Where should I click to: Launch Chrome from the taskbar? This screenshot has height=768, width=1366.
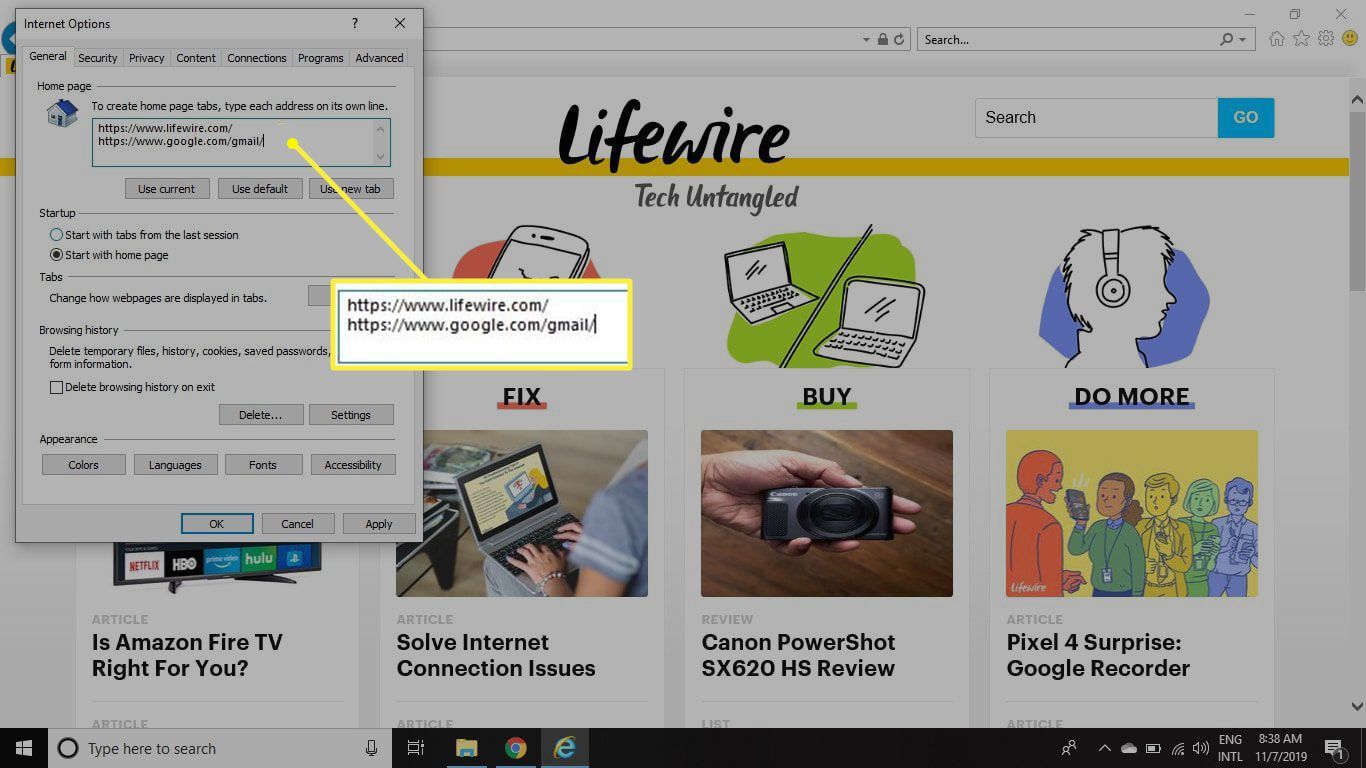(515, 748)
